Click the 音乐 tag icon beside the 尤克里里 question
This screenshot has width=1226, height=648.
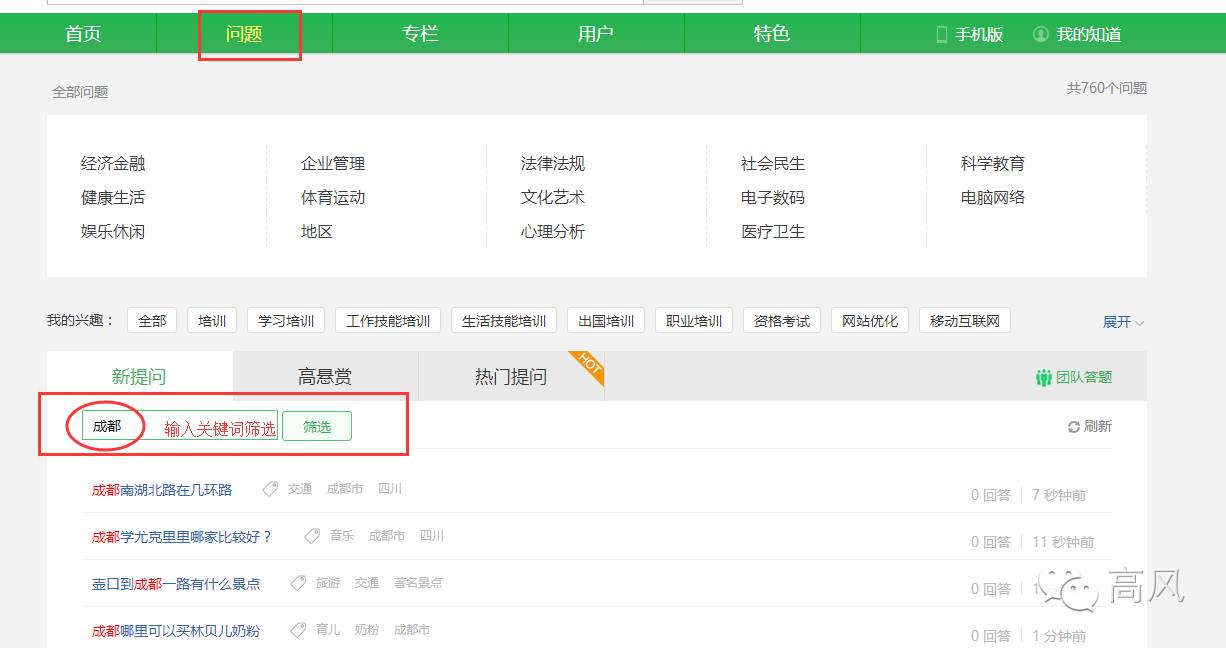coord(313,536)
